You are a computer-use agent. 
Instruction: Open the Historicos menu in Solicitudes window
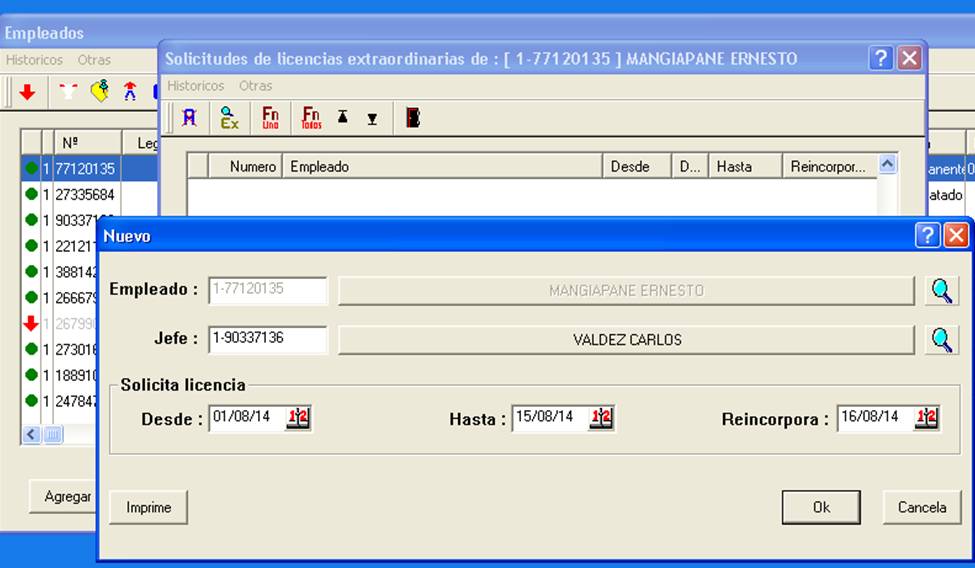[x=195, y=85]
